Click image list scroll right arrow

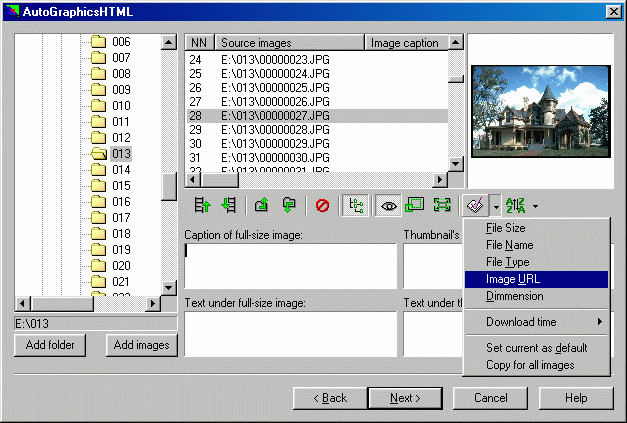click(440, 180)
